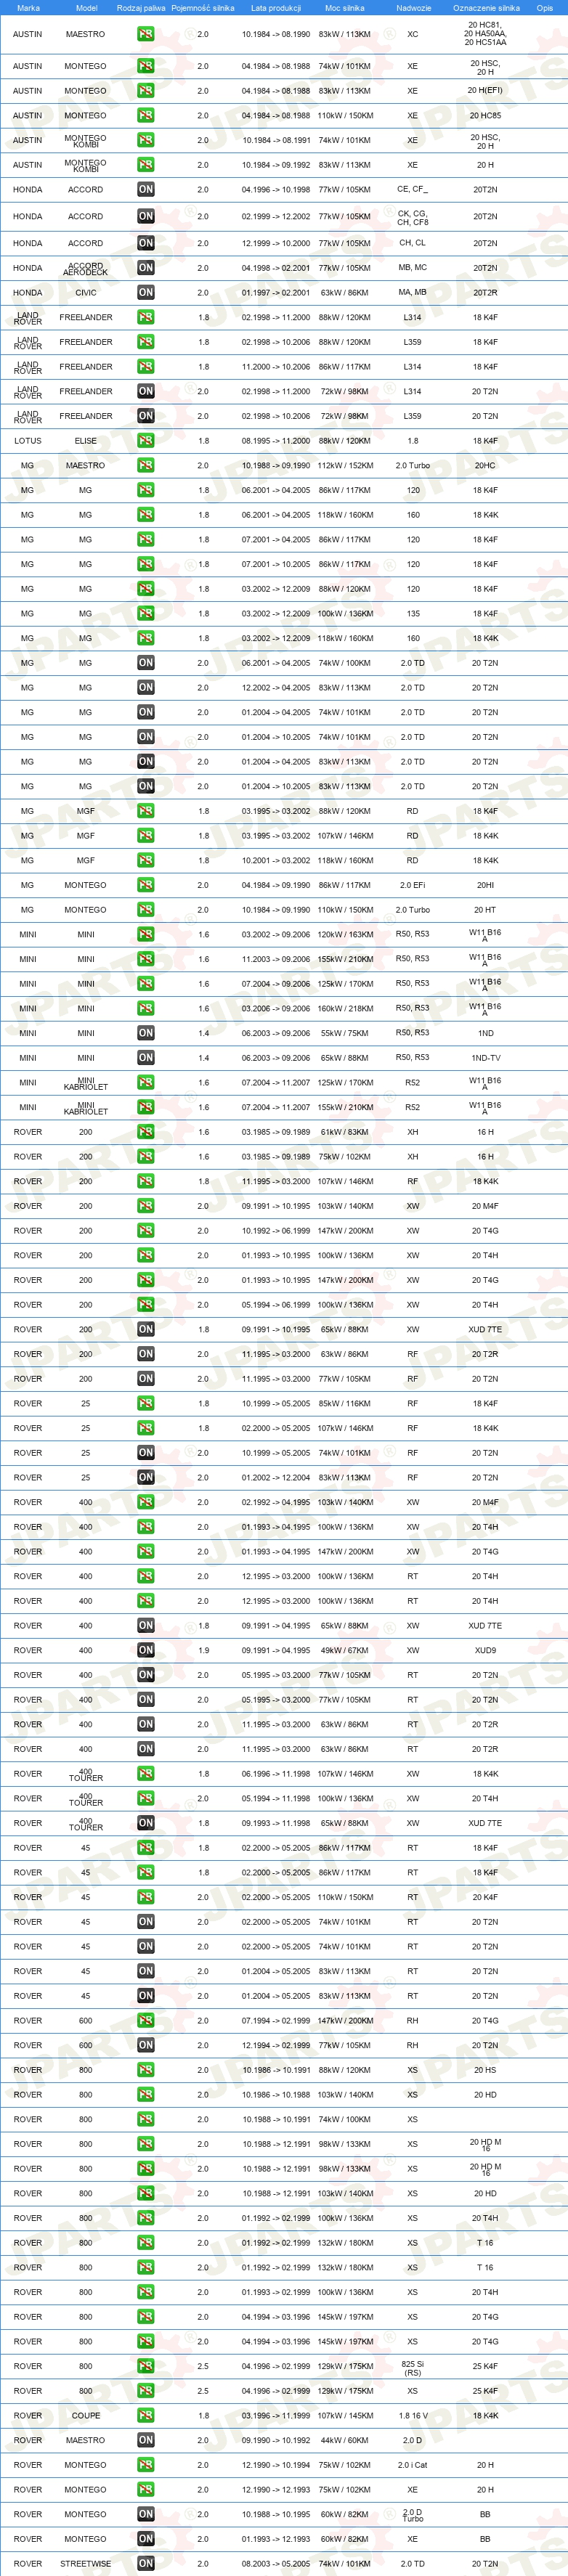Viewport: 568px width, 2576px height.
Task: Click the Oznaczenie silnika column header
Action: (x=486, y=8)
